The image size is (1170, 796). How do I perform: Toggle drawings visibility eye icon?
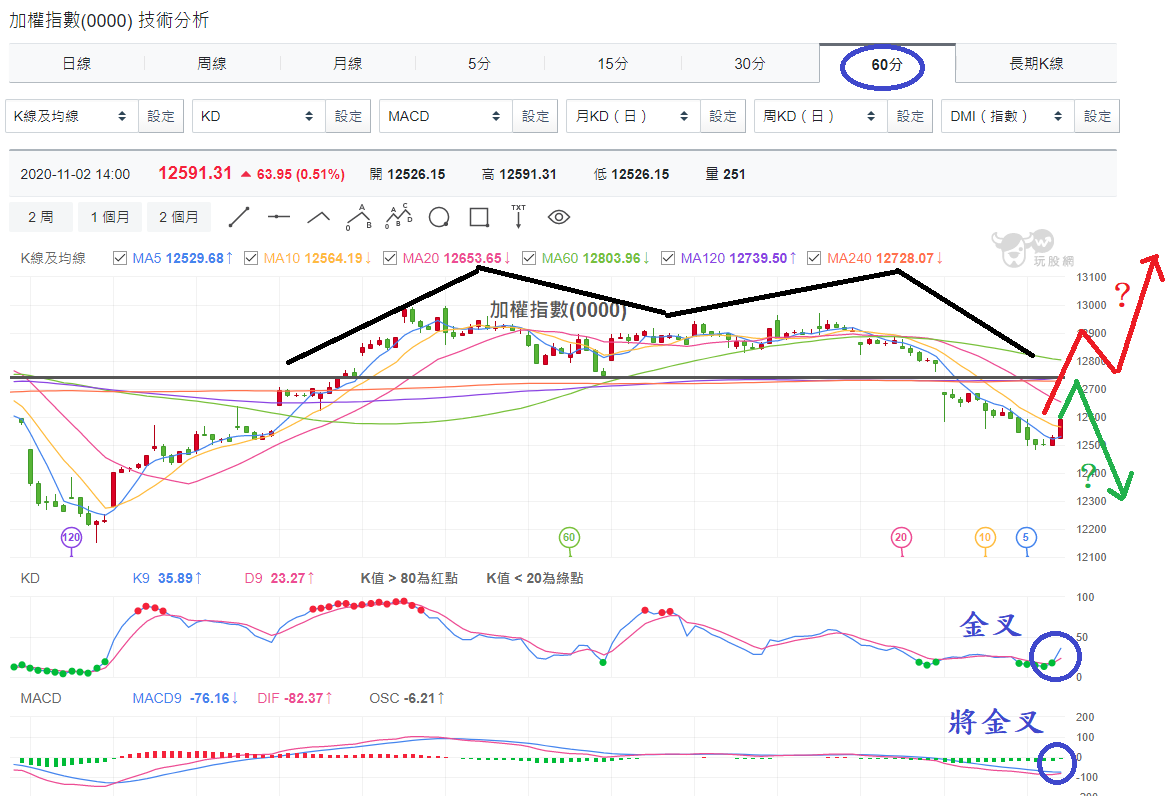point(559,217)
